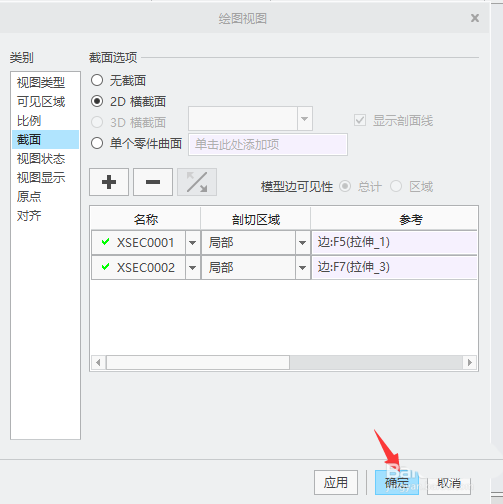The image size is (503, 504).
Task: Click the 剖切区域 column header
Action: (256, 219)
